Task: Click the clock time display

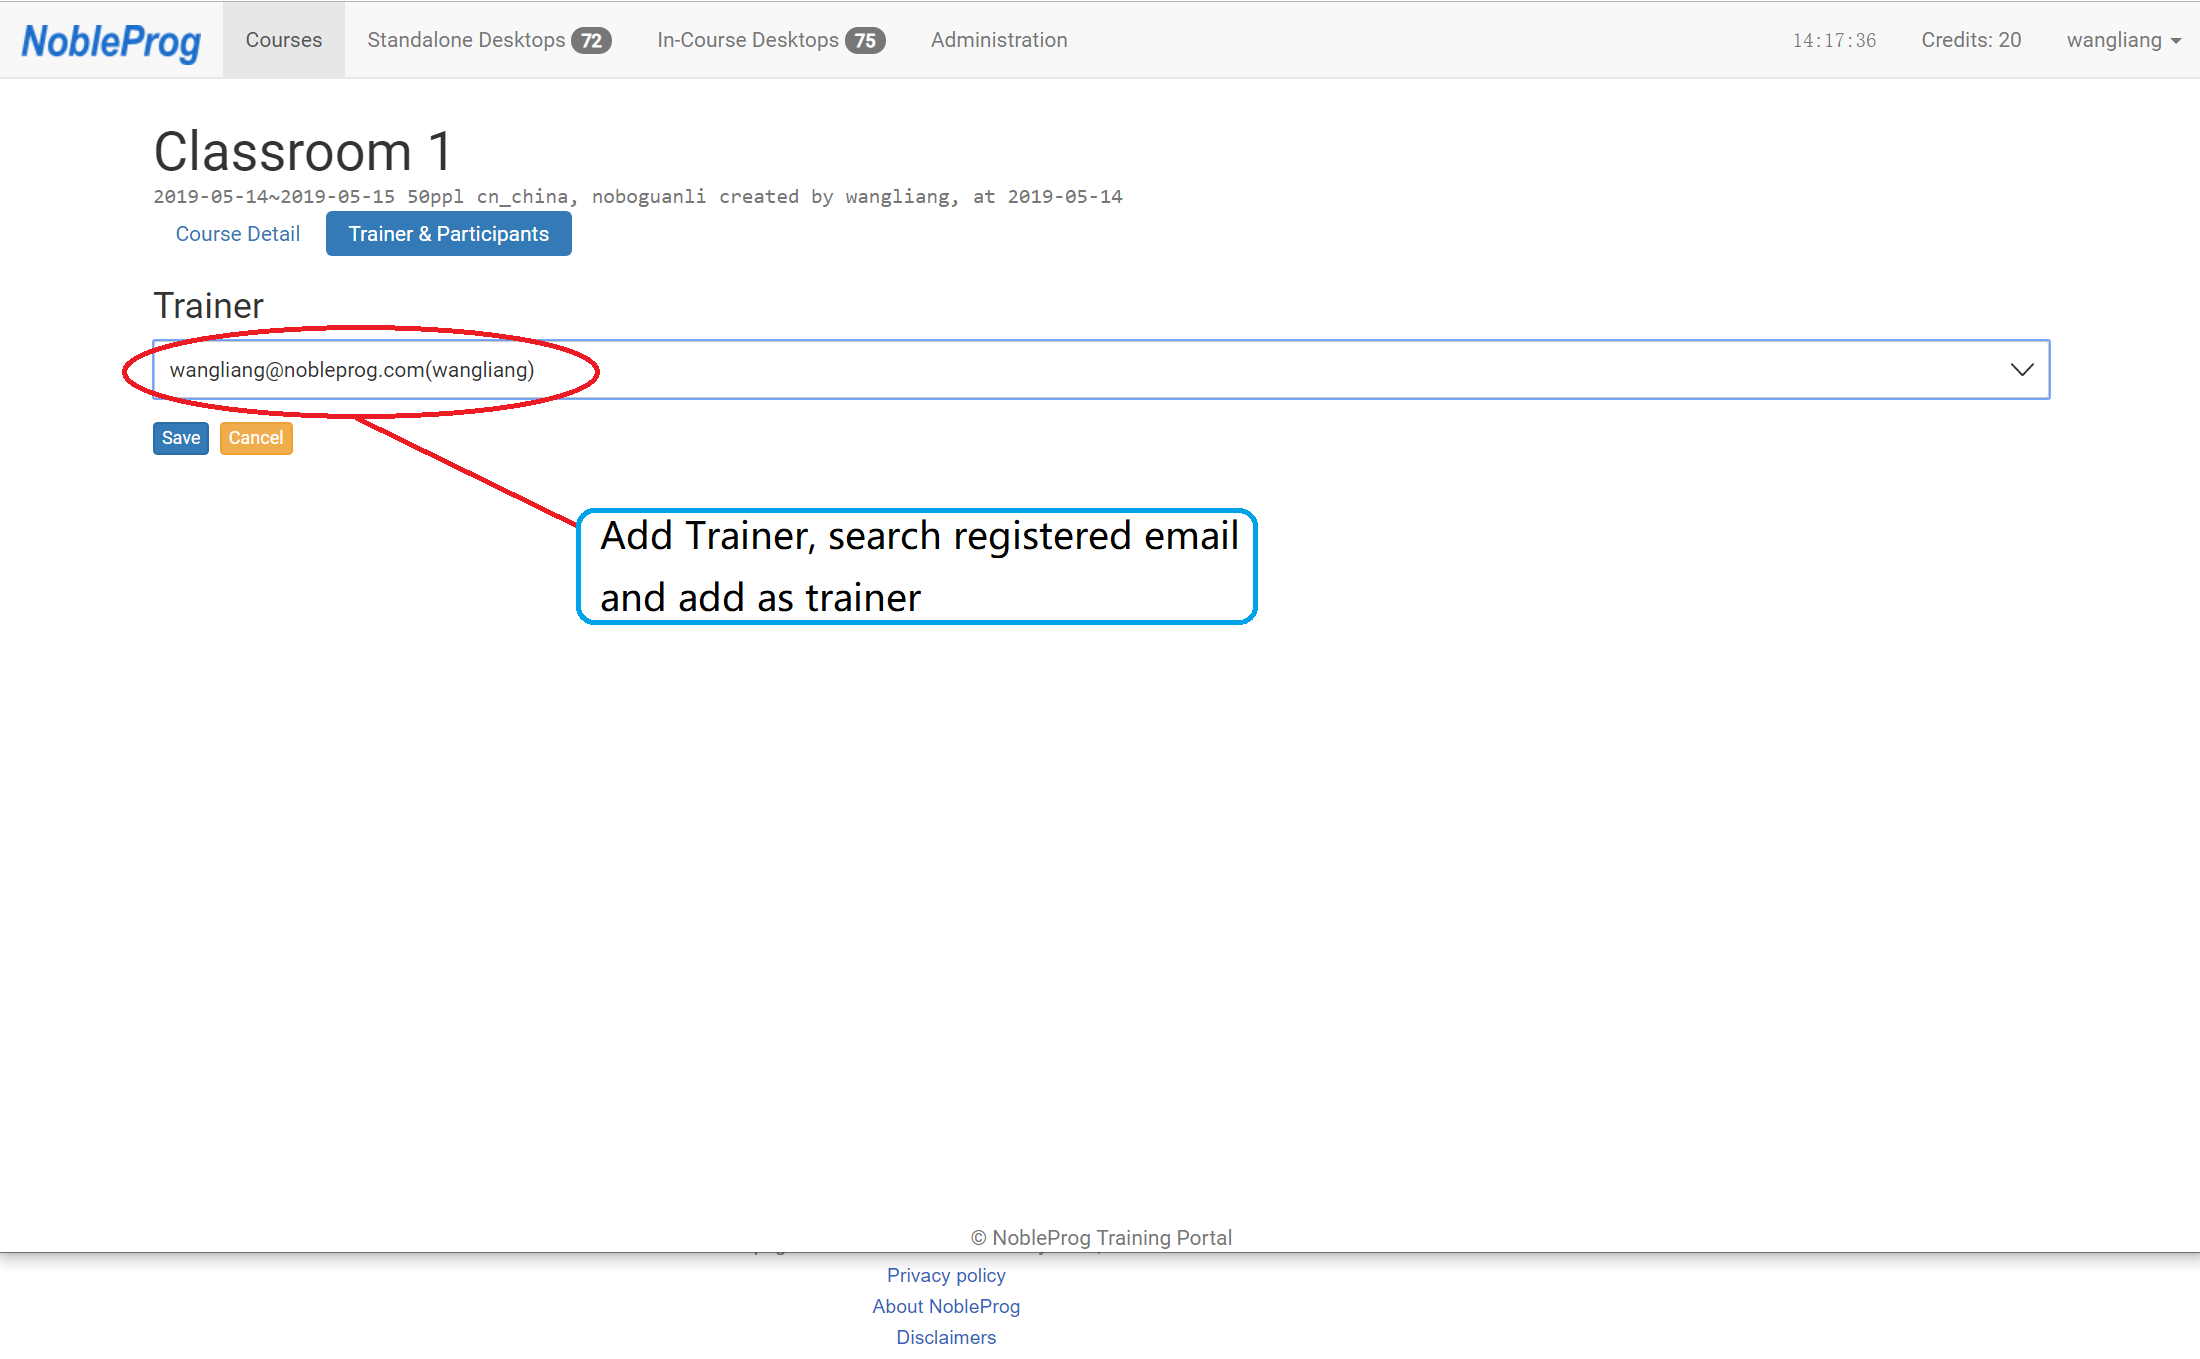Action: 1833,41
